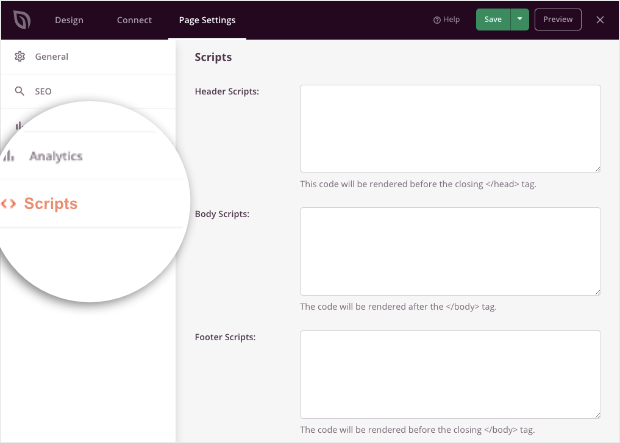Click the Analytics bar chart icon
620x443 pixels.
(9, 156)
